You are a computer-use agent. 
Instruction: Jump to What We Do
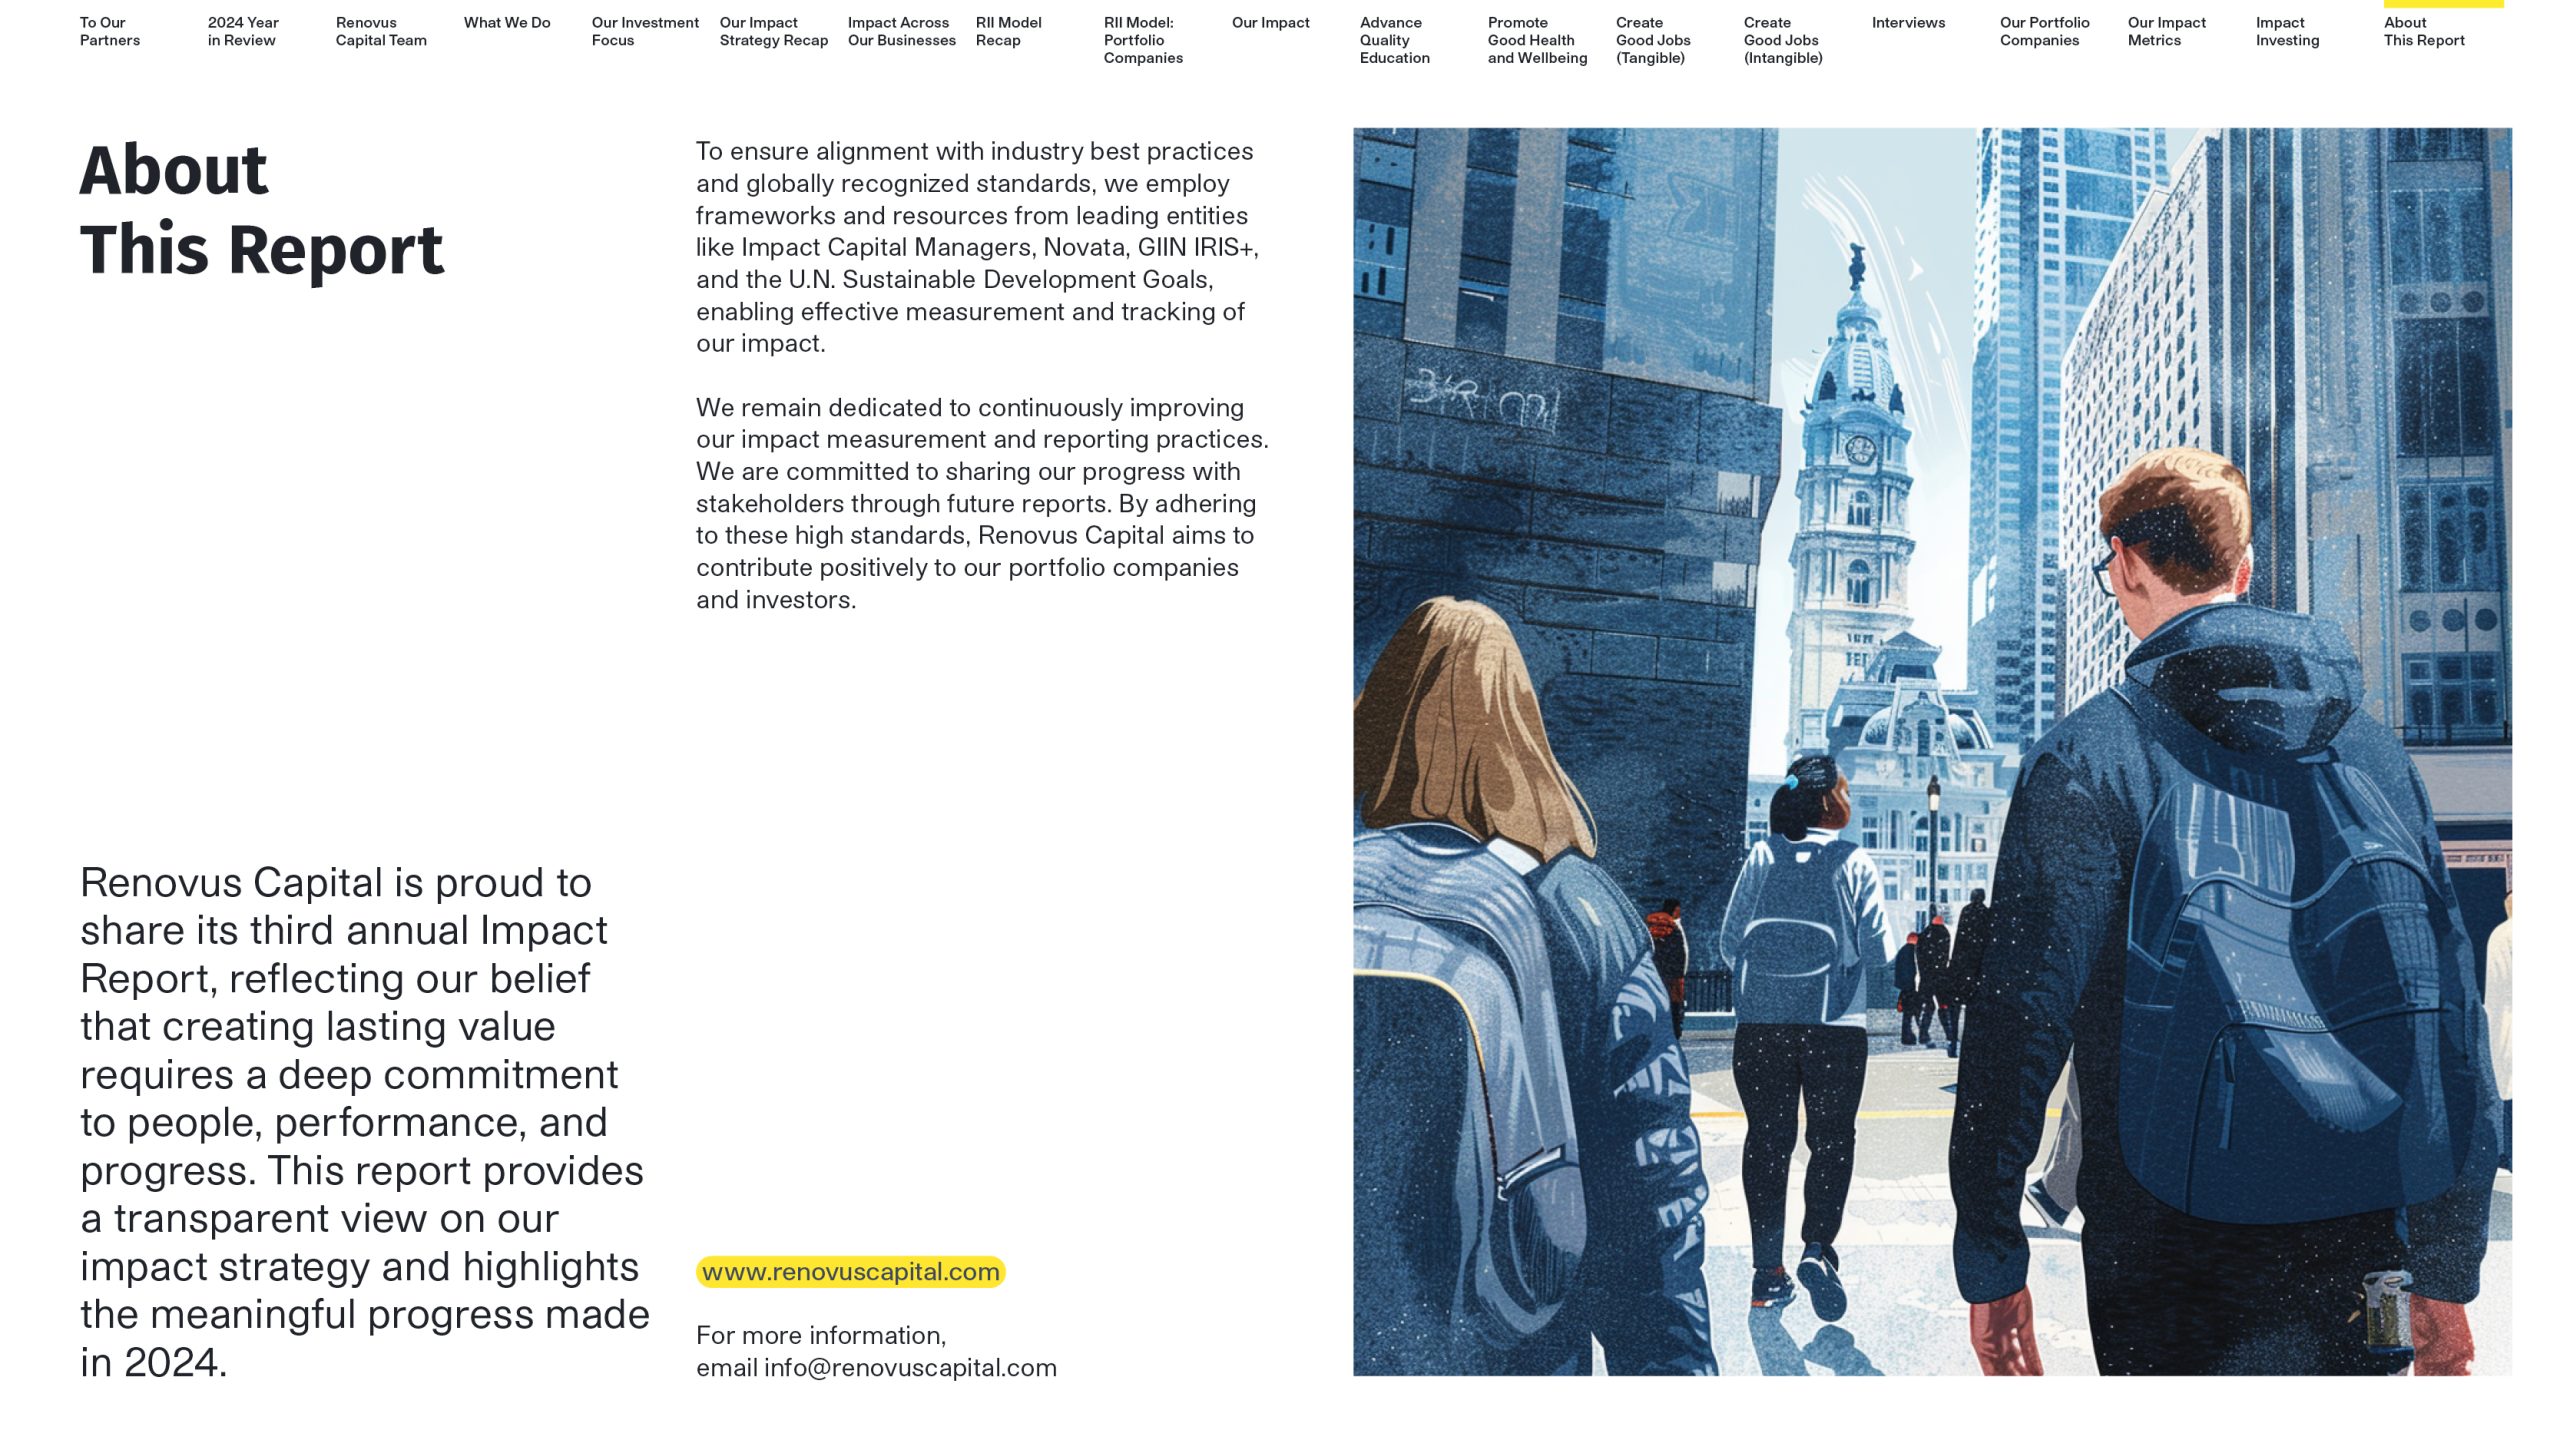(x=507, y=23)
